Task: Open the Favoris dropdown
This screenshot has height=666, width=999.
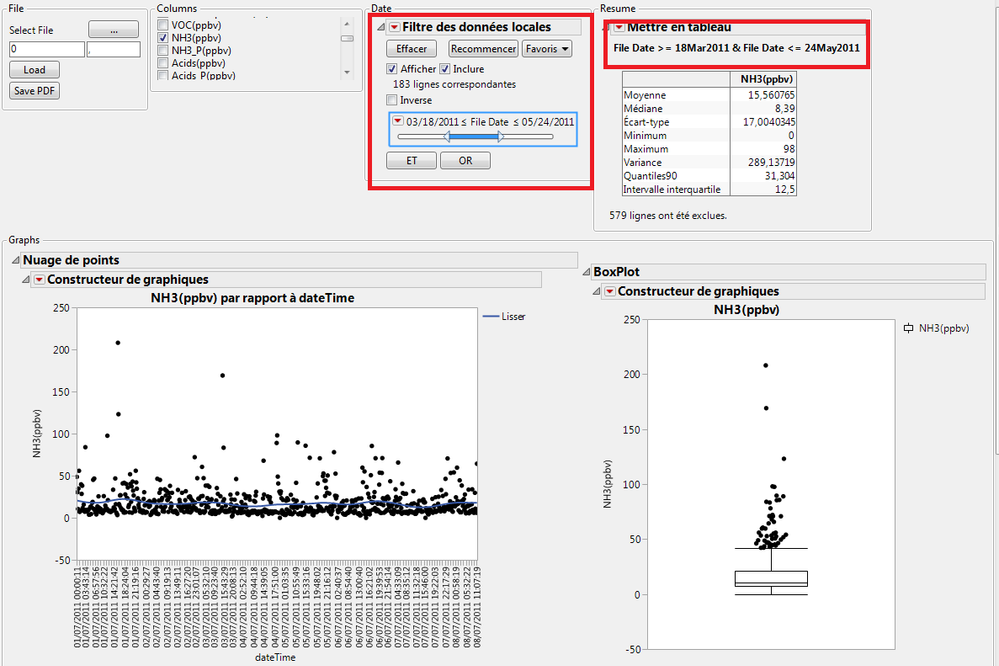Action: (547, 49)
